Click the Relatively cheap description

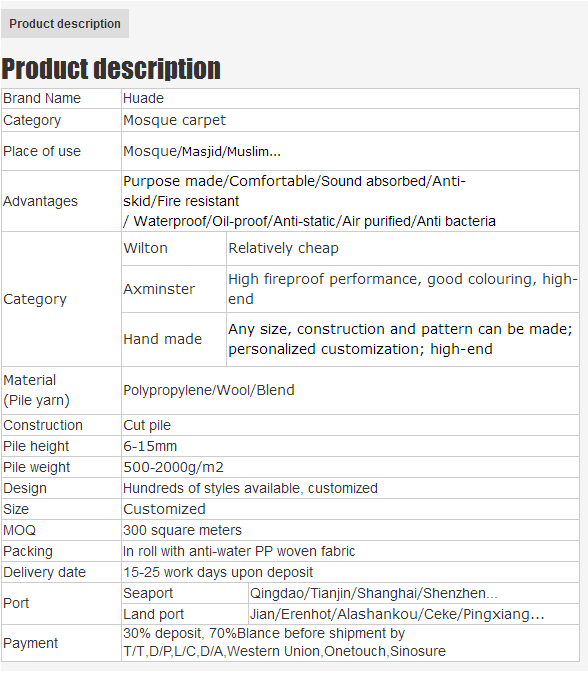tap(283, 248)
